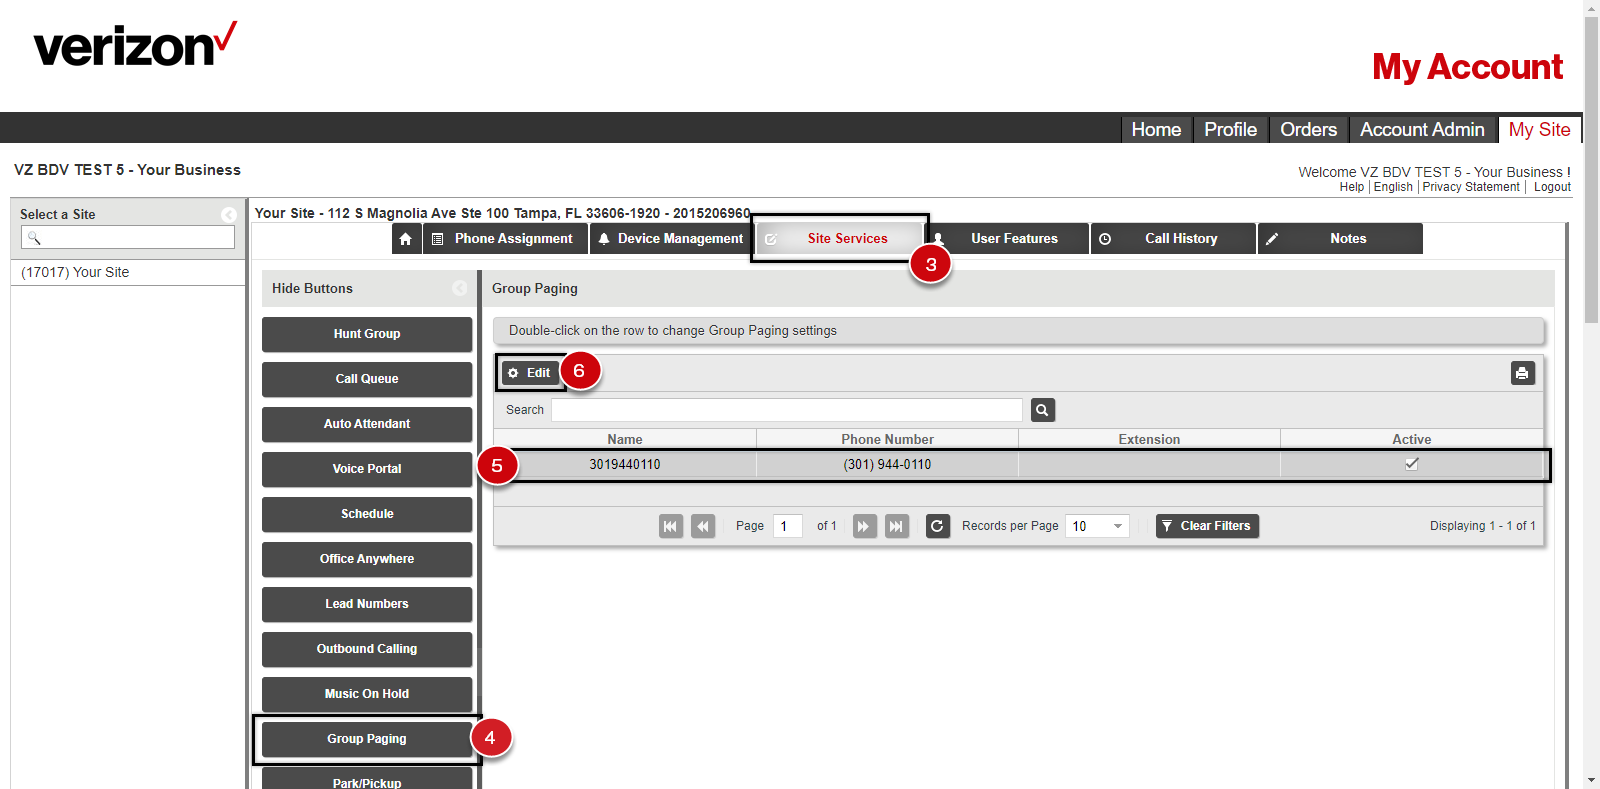Open the Notes tab
Image resolution: width=1600 pixels, height=789 pixels.
point(1340,239)
